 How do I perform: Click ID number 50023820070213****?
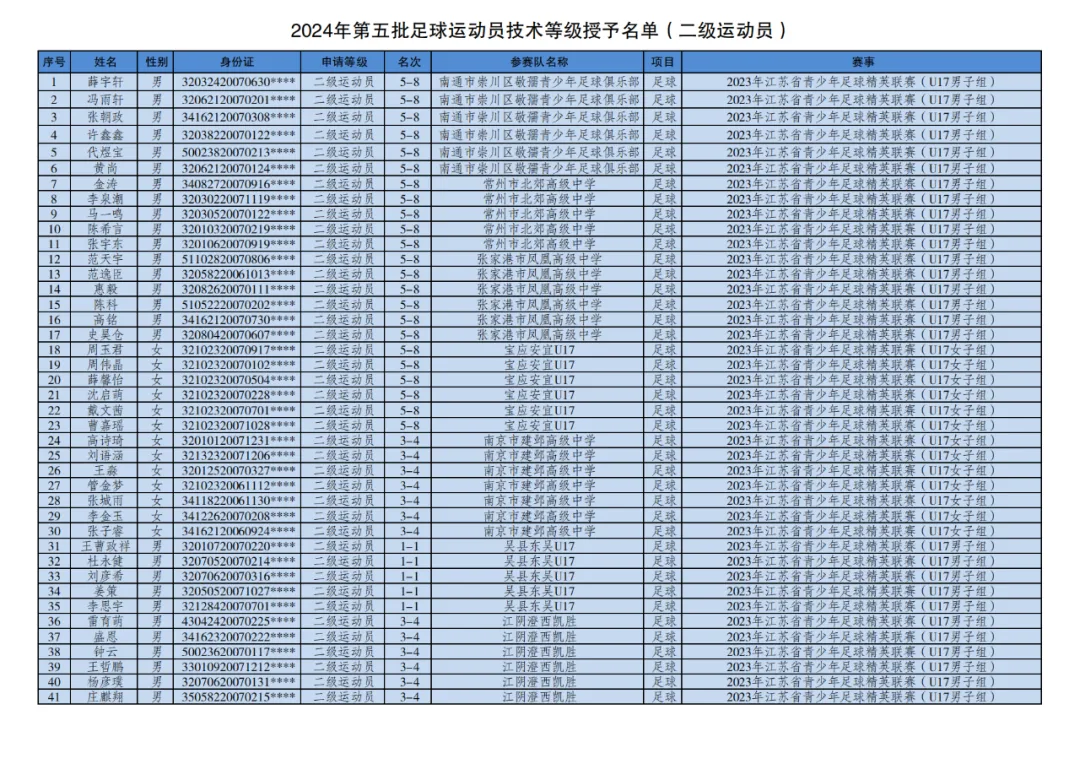(238, 152)
